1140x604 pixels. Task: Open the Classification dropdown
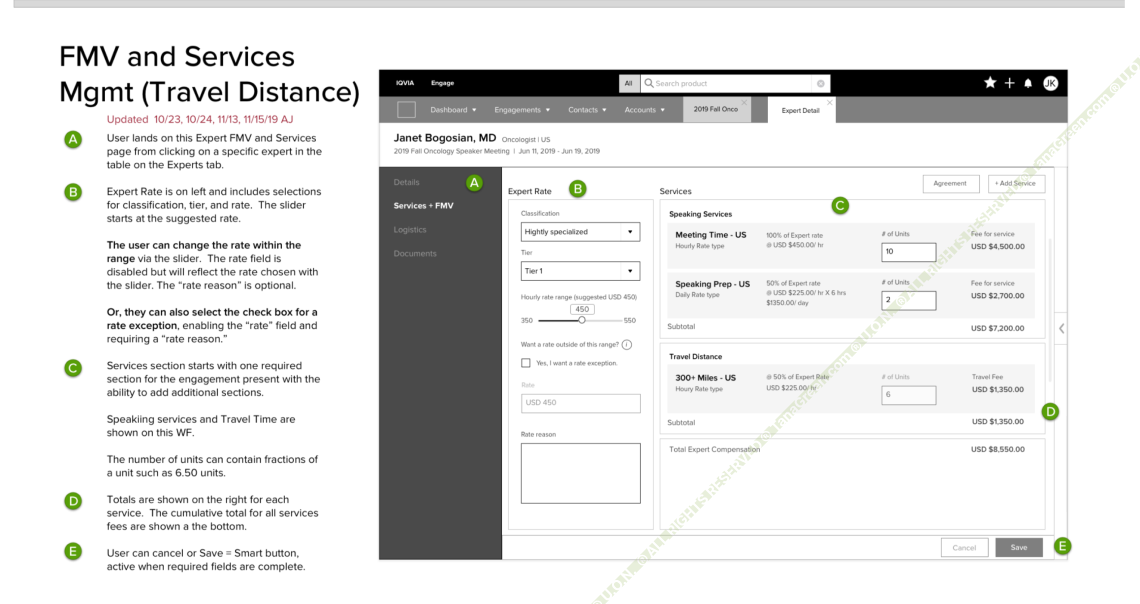[x=580, y=232]
